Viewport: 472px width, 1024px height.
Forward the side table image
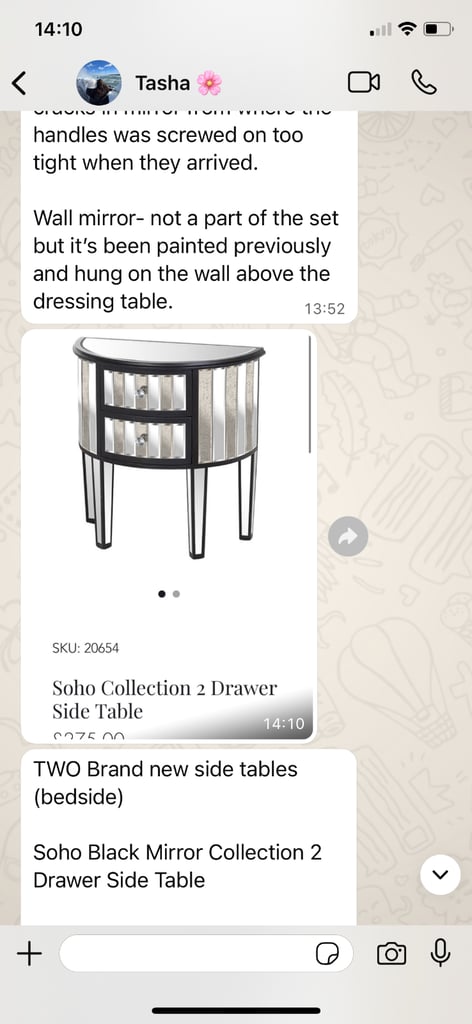pyautogui.click(x=348, y=537)
